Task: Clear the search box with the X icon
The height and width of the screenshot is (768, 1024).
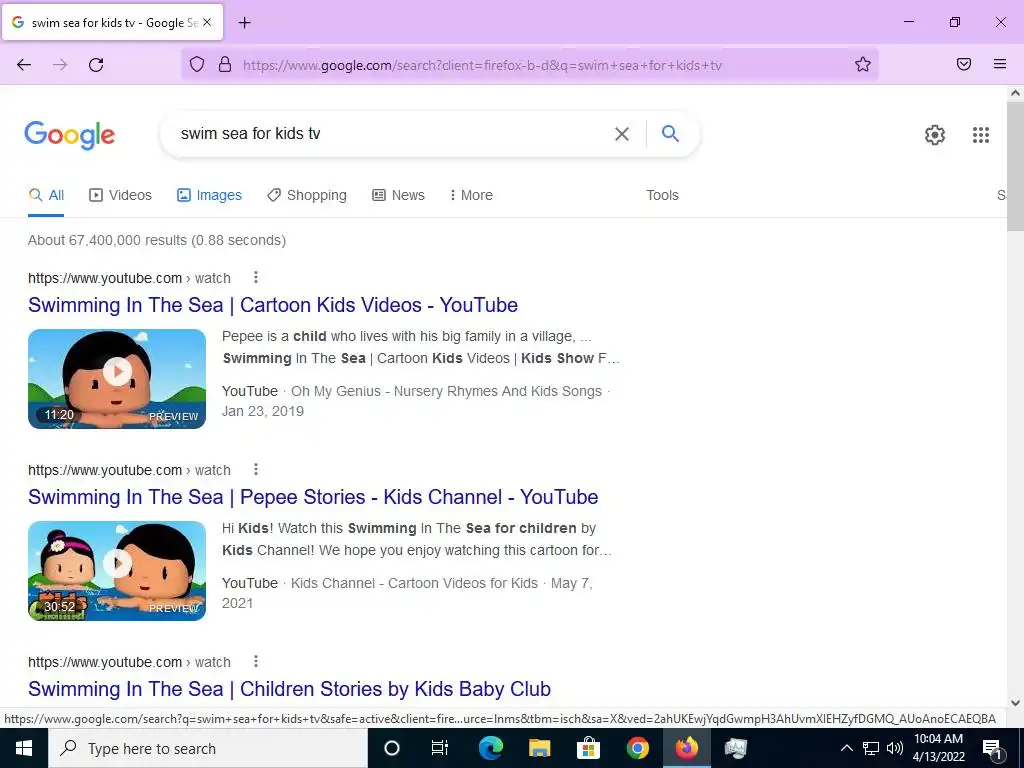Action: coord(622,134)
